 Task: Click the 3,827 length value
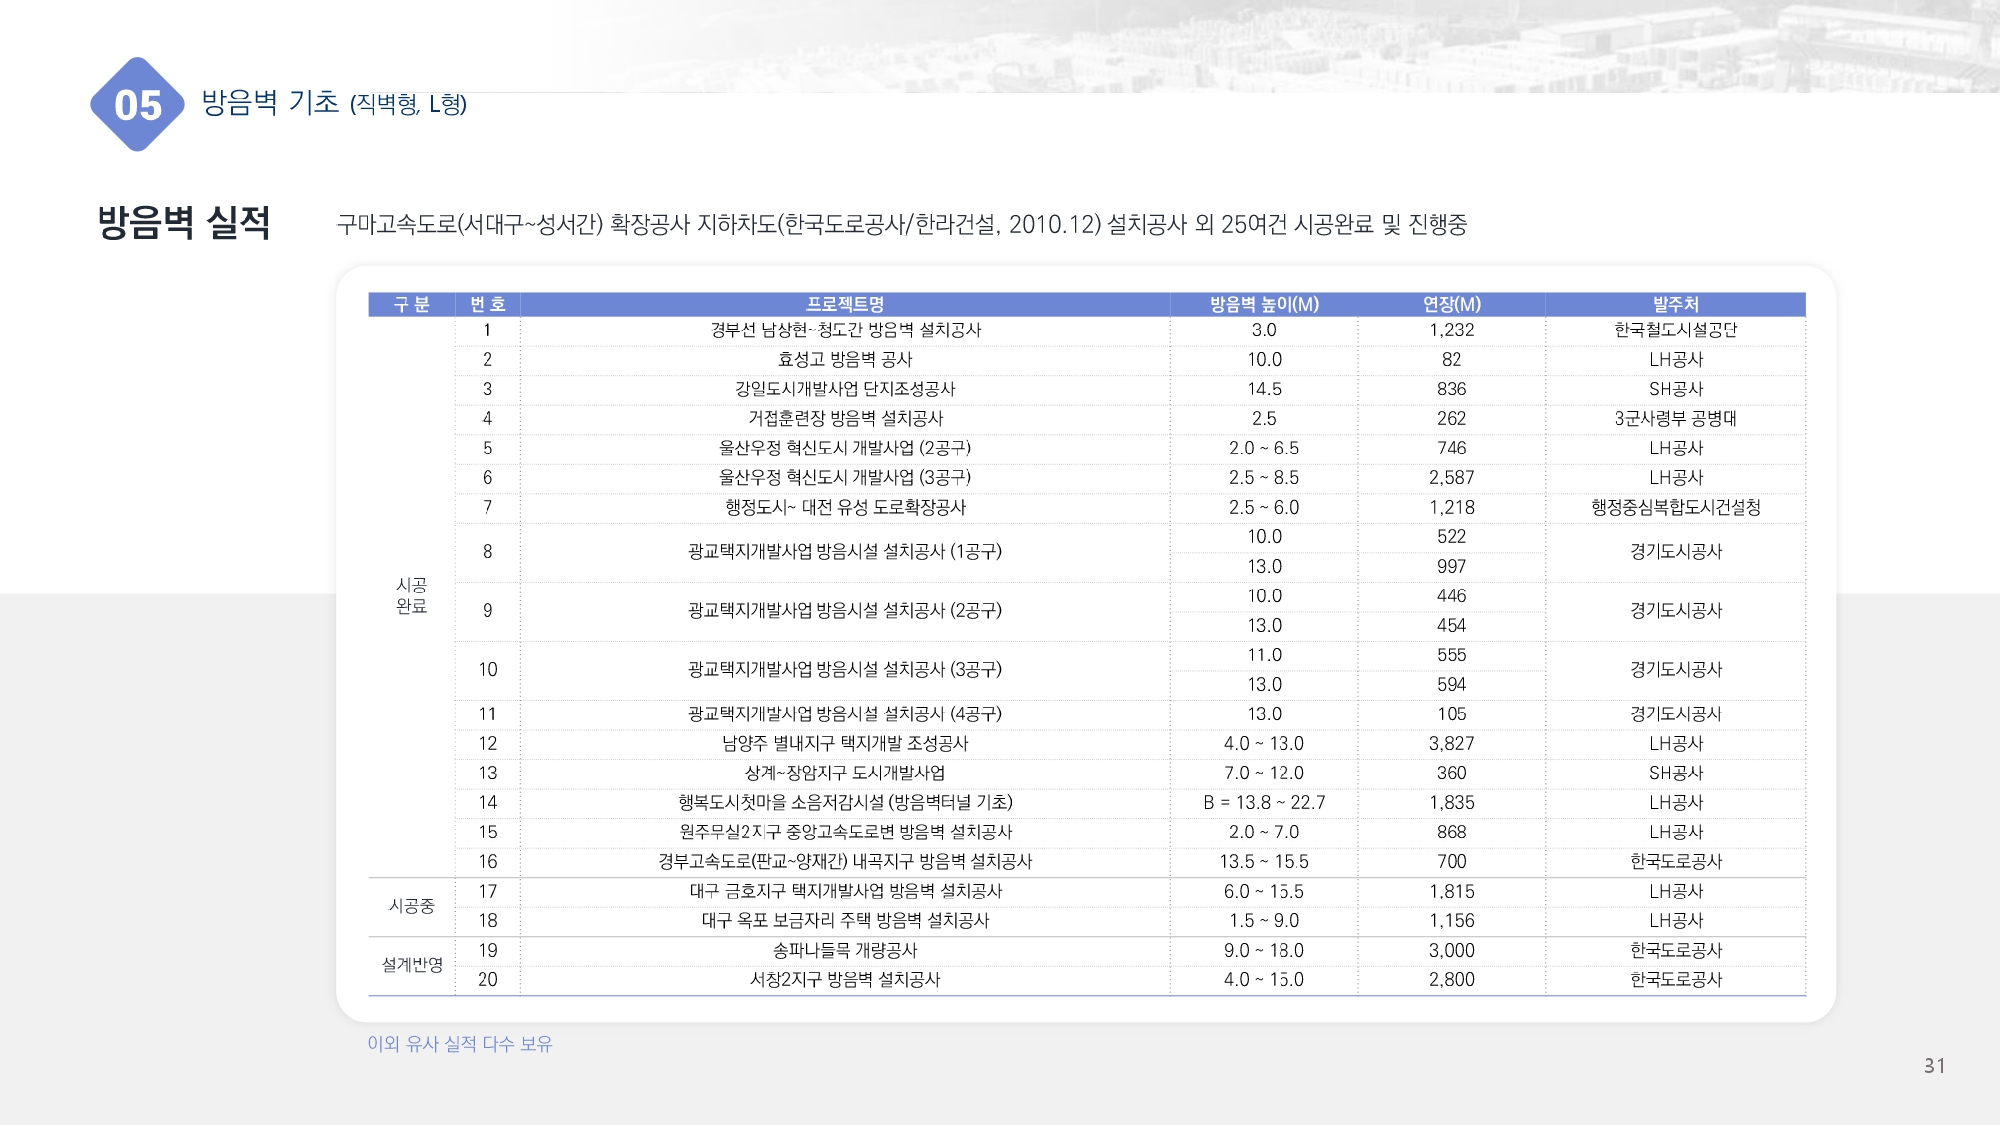pyautogui.click(x=1451, y=744)
